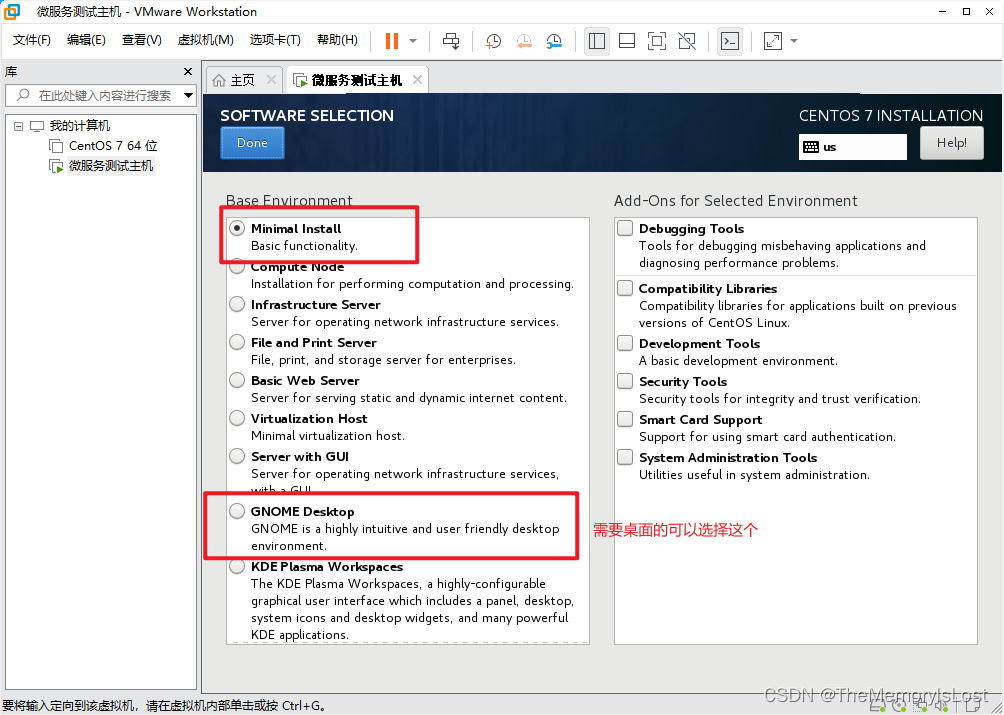1004x715 pixels.
Task: Revert the VM to its previous snapshot
Action: click(x=524, y=41)
